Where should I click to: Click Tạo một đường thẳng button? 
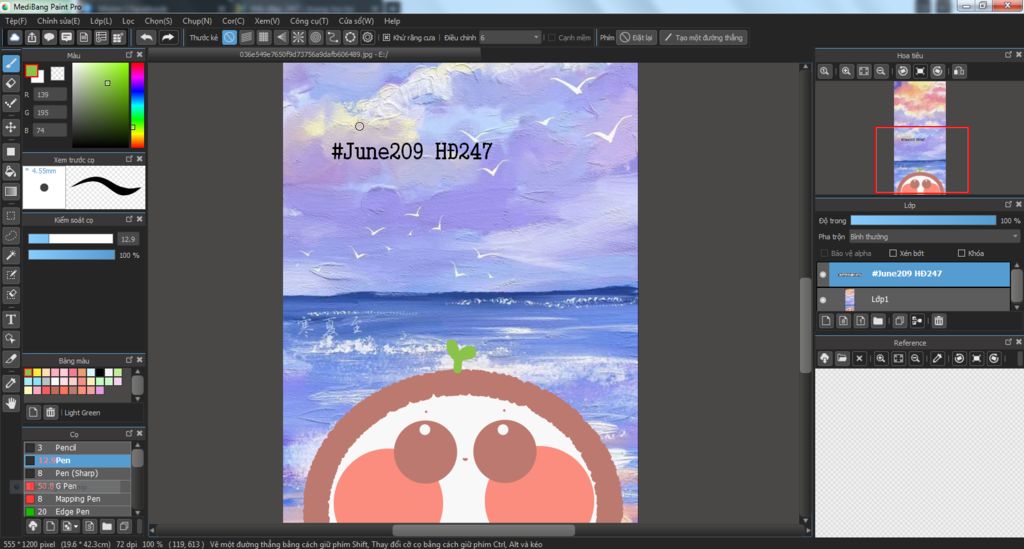tap(703, 37)
